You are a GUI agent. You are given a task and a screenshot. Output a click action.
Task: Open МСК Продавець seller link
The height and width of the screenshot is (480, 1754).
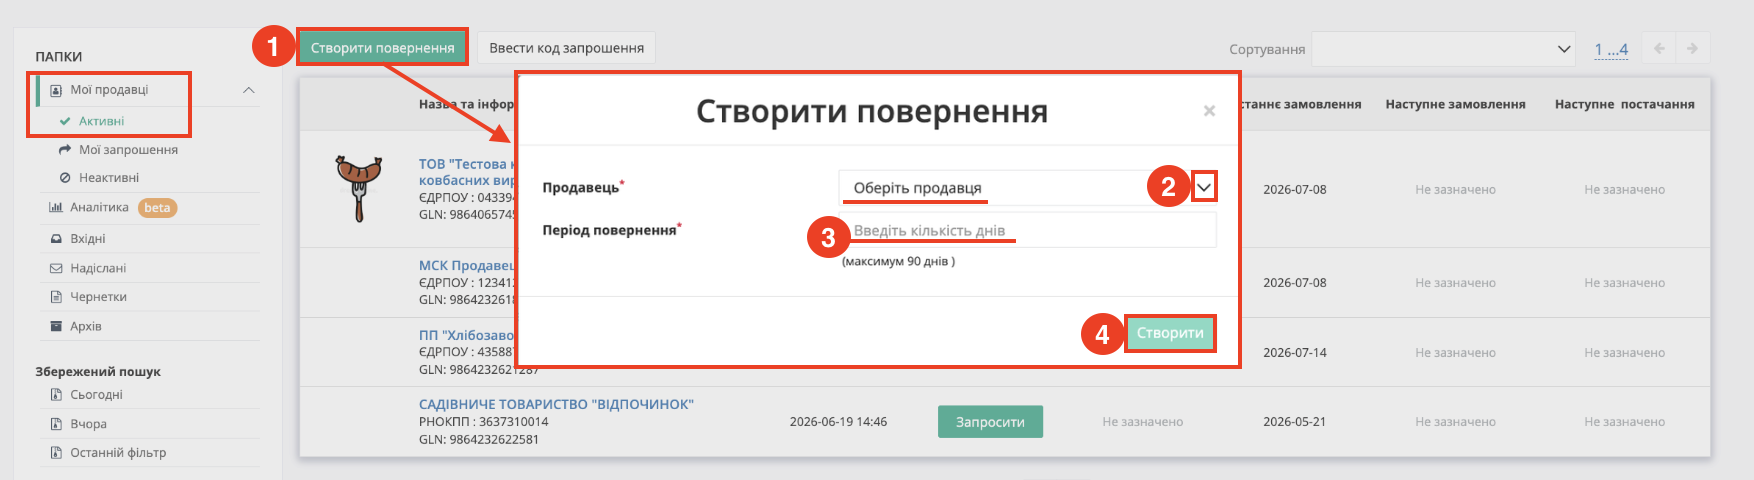tap(466, 265)
